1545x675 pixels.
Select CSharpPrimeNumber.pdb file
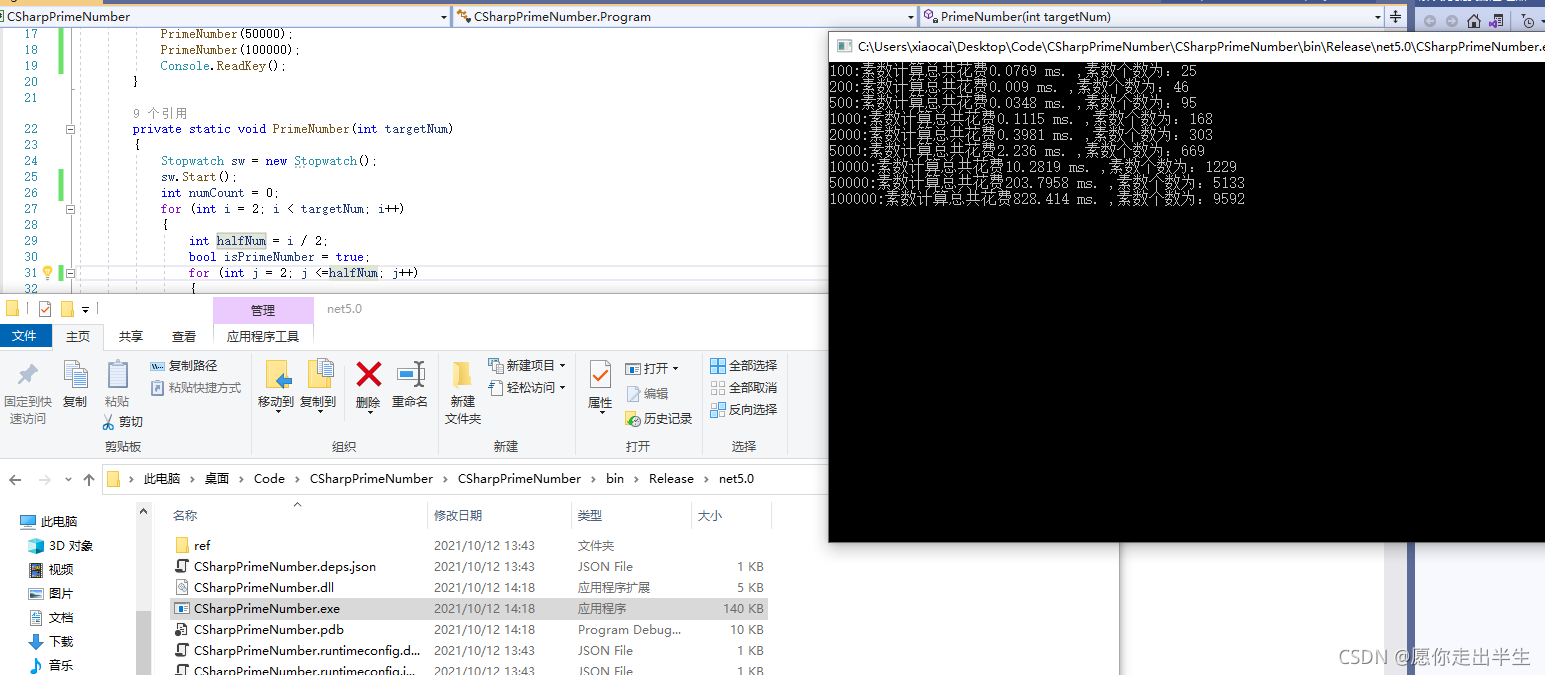[x=468, y=630]
